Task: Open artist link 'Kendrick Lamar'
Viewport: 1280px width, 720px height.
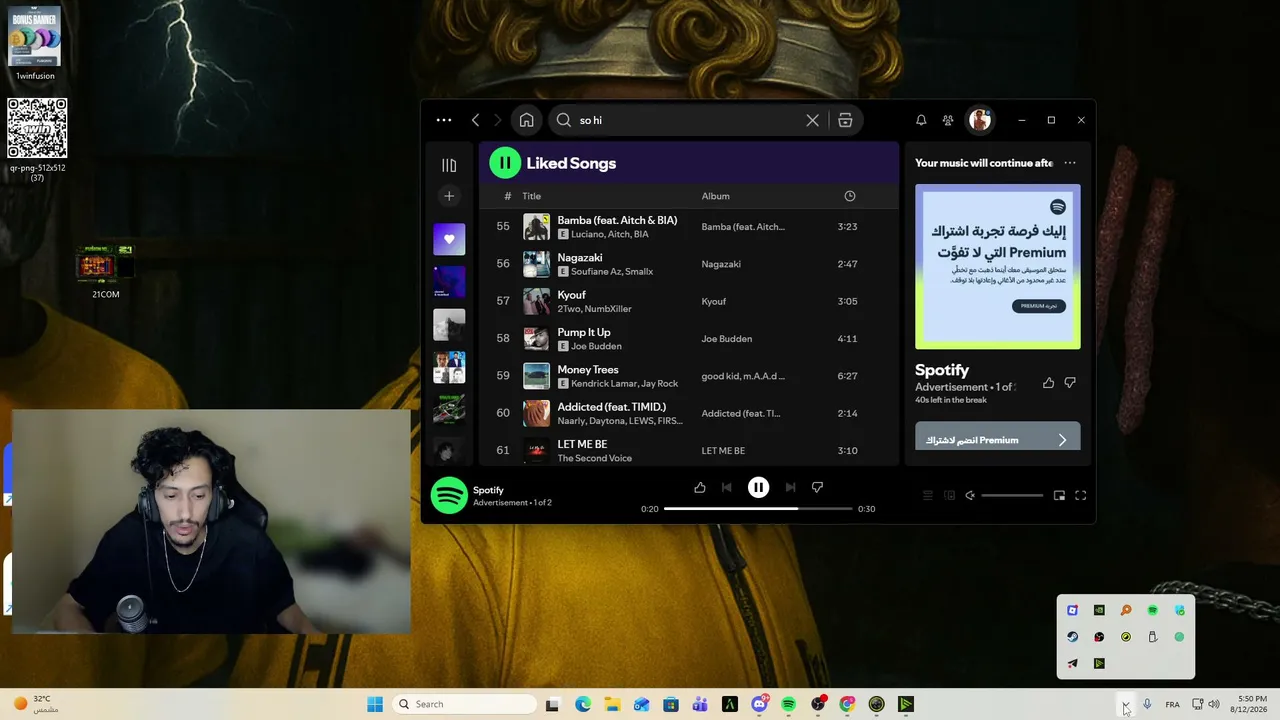Action: click(x=603, y=384)
